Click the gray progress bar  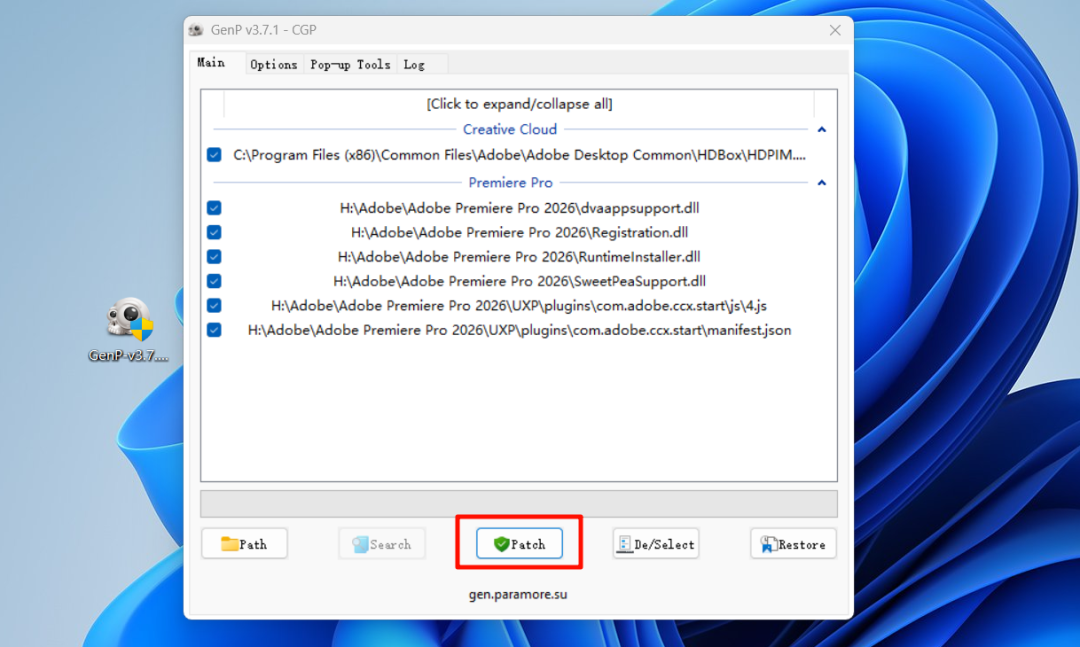[519, 504]
